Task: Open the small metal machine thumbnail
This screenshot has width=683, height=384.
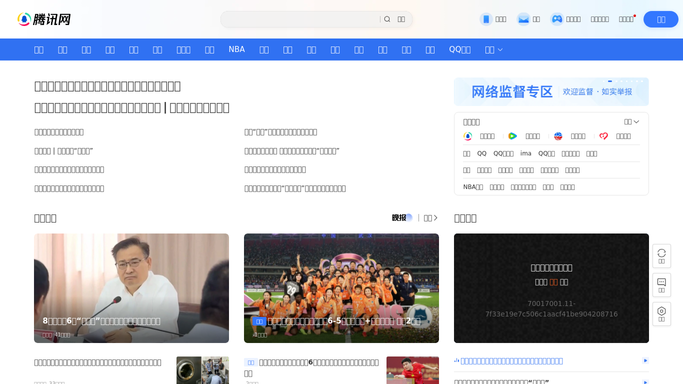Action: (203, 370)
